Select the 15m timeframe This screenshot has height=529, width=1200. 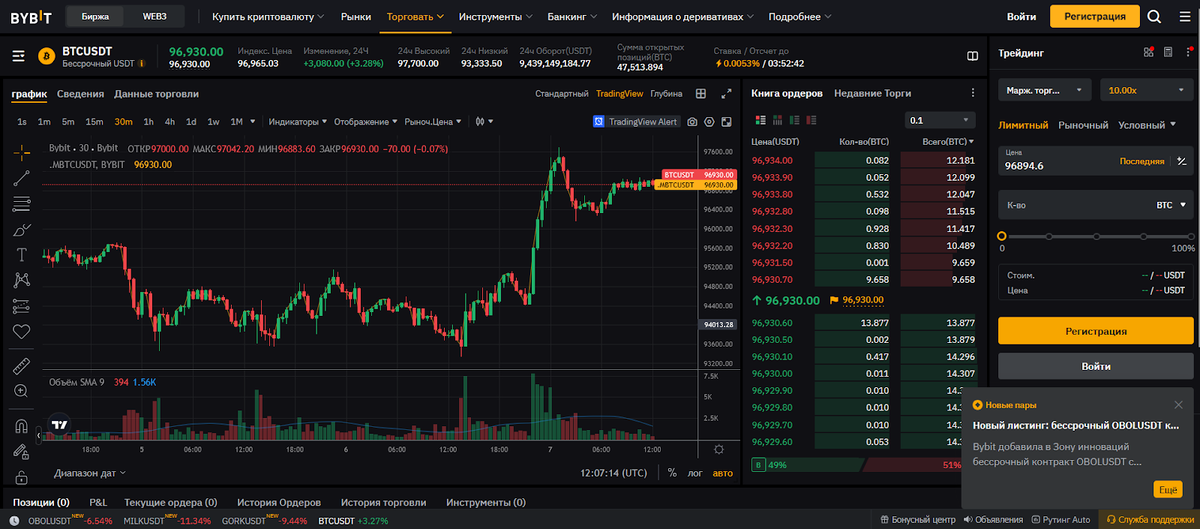click(94, 122)
